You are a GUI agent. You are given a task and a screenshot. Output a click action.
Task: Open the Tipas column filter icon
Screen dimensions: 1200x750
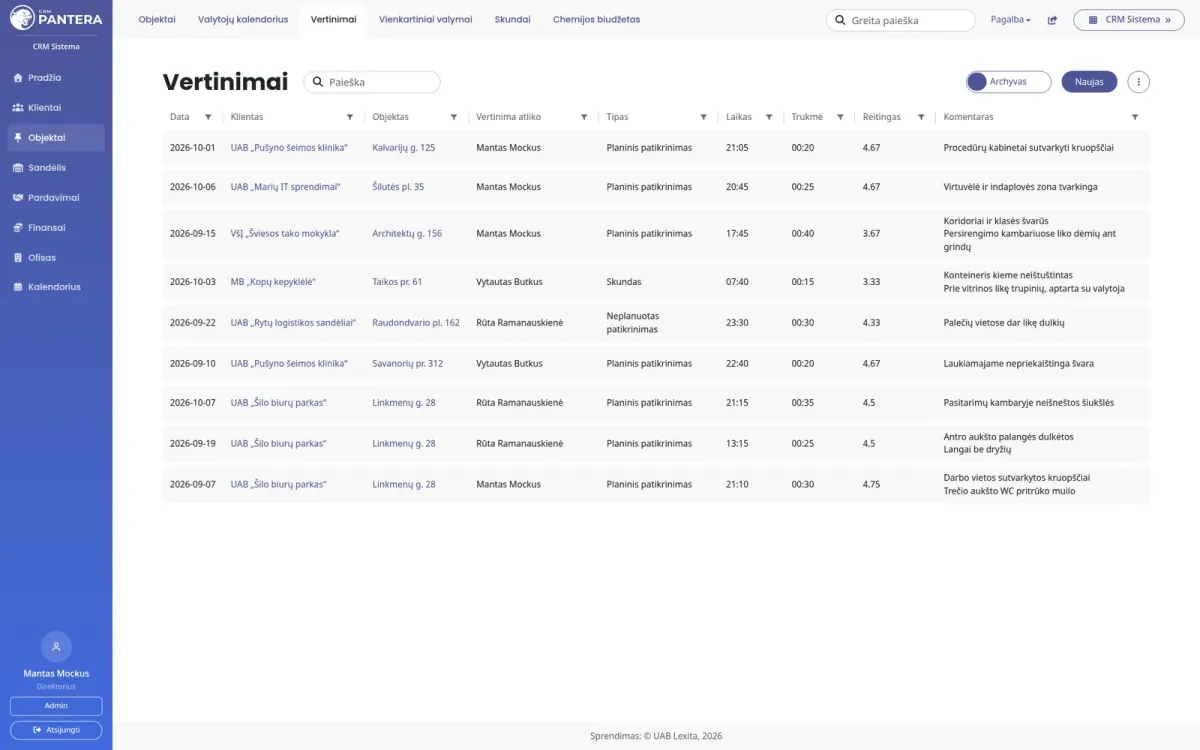[704, 117]
